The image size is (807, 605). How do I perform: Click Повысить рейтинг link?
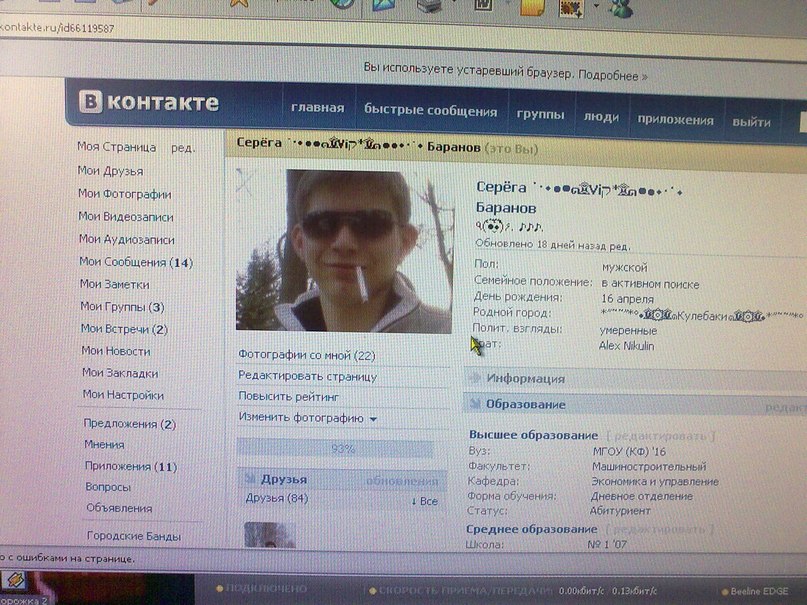(x=289, y=397)
